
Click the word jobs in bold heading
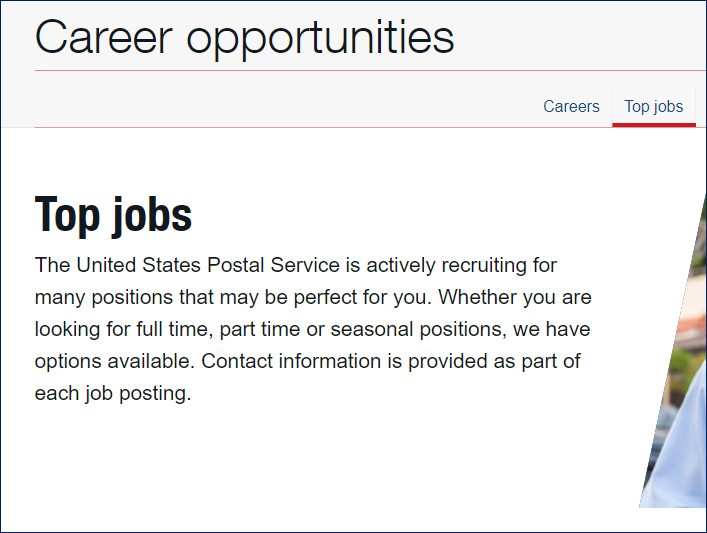pyautogui.click(x=152, y=216)
